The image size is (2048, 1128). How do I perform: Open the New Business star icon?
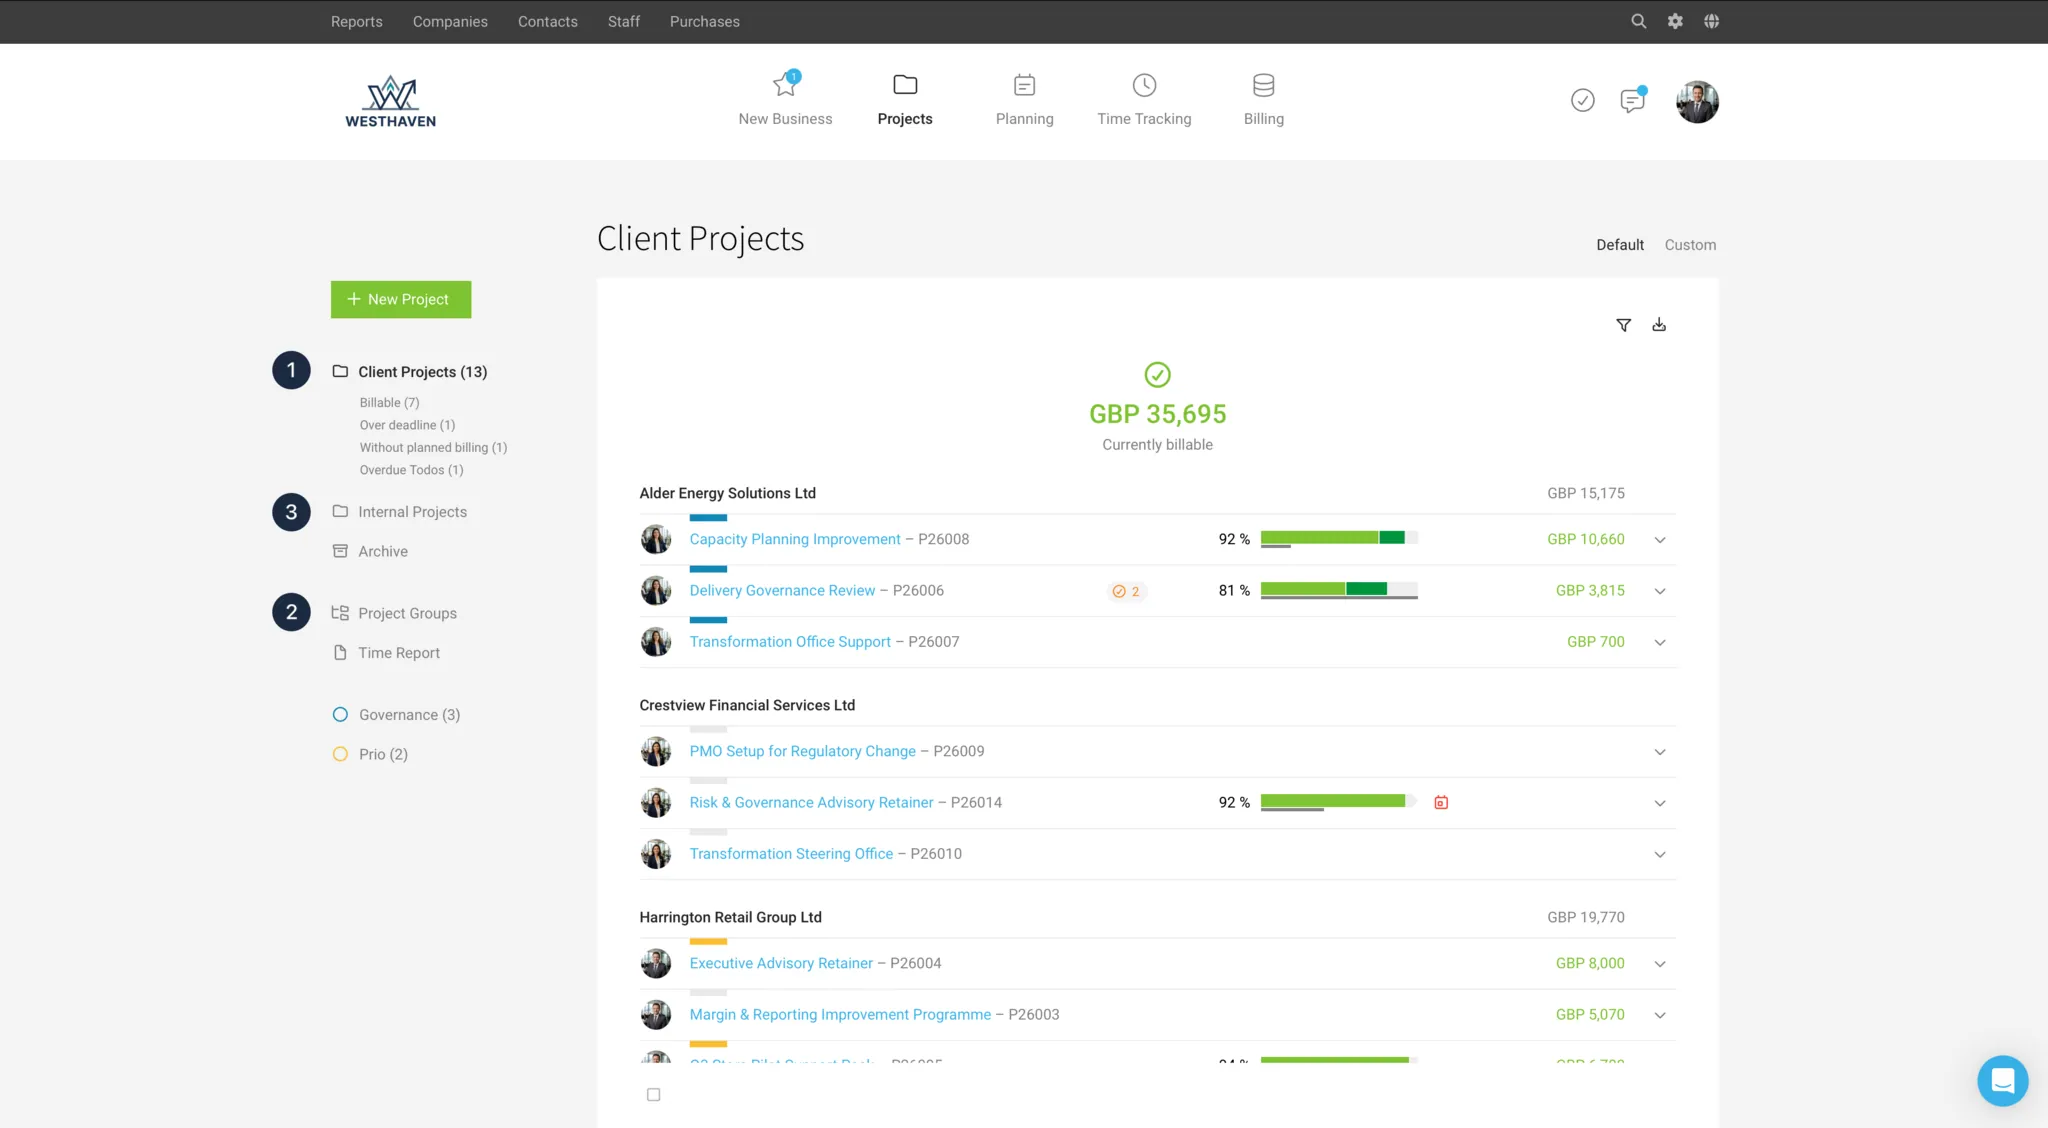coord(785,85)
